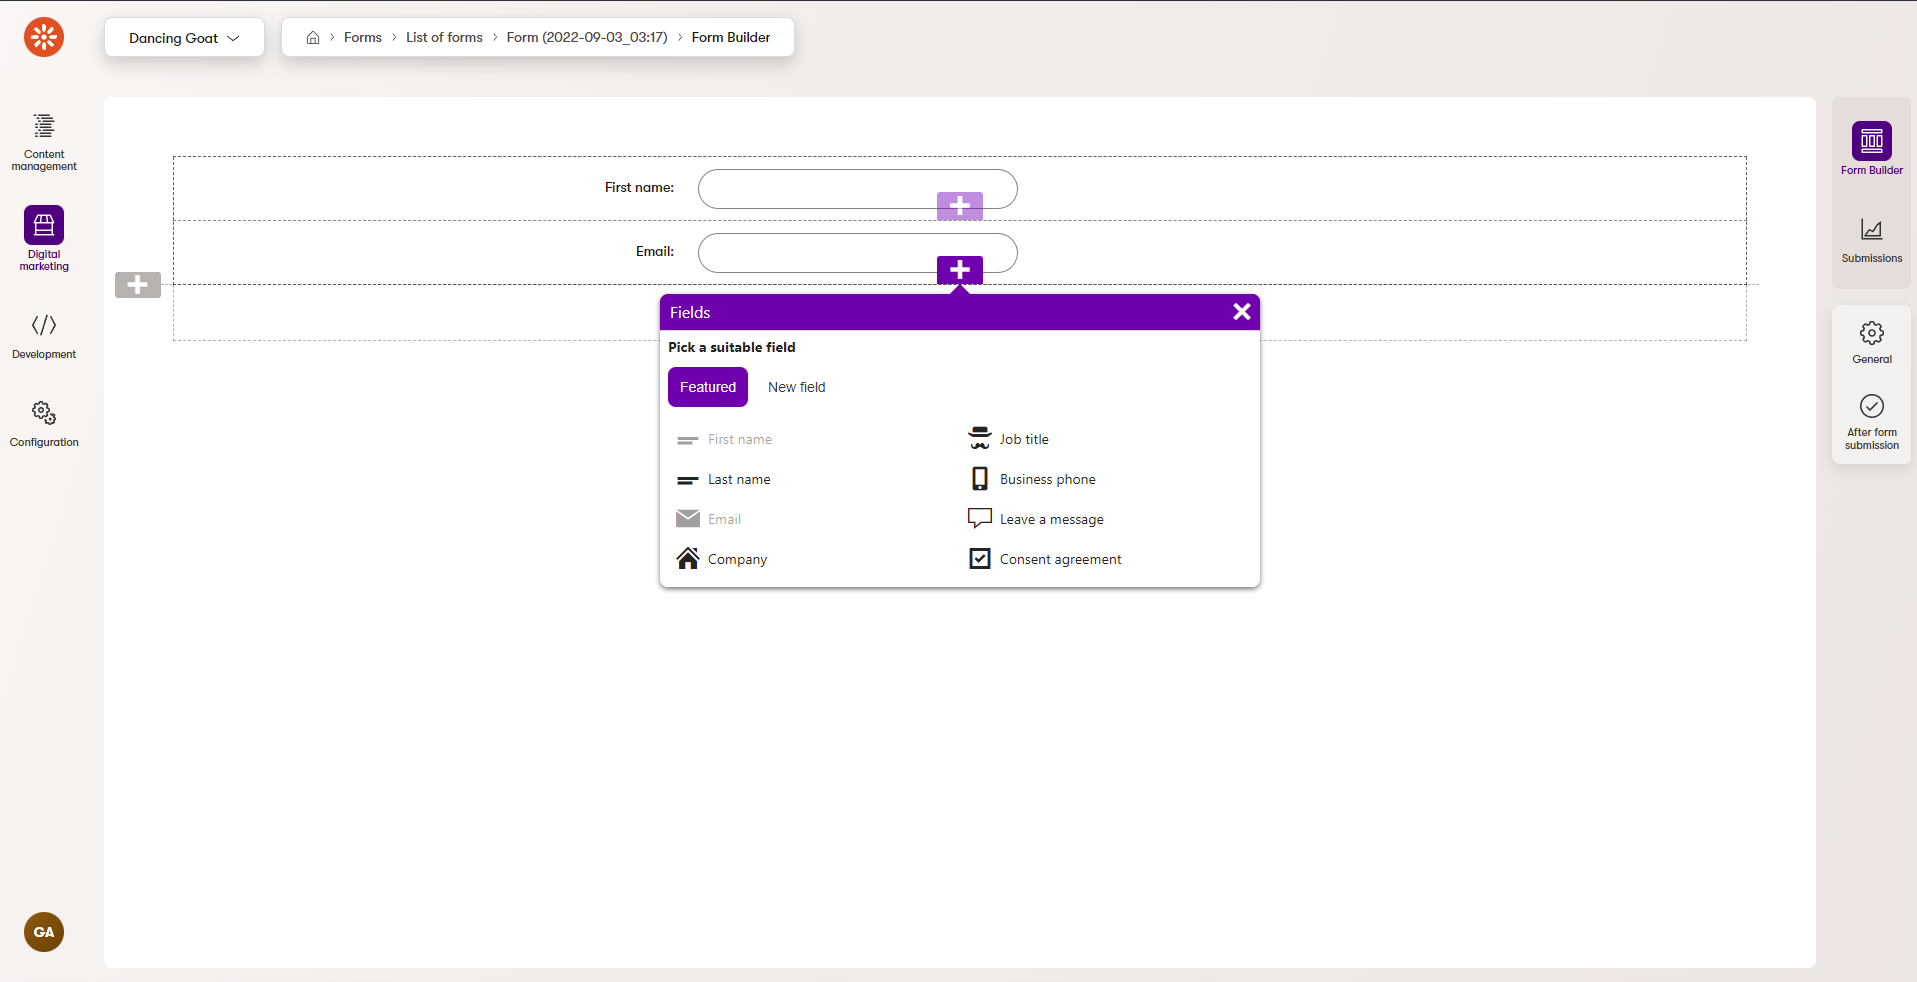Viewport: 1917px width, 982px height.
Task: Click the add field plus under First name
Action: pyautogui.click(x=960, y=206)
